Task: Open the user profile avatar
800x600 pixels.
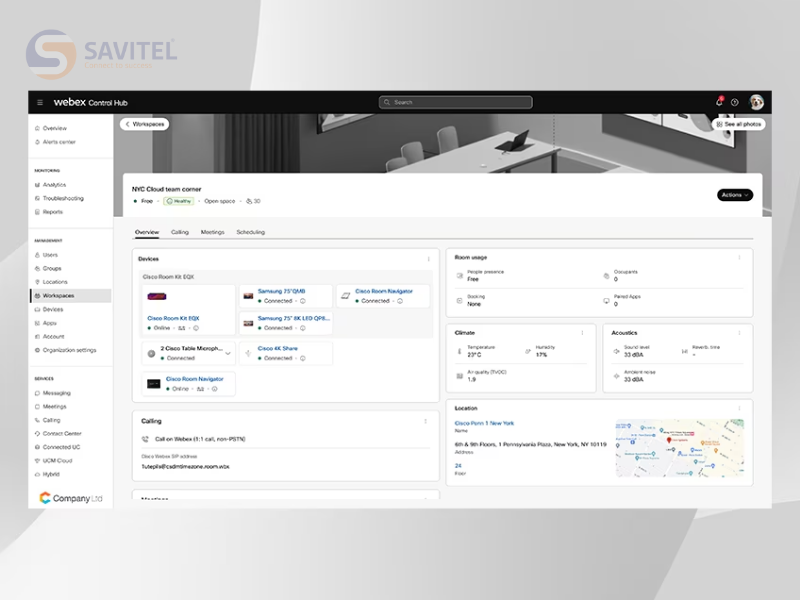Action: pos(756,102)
